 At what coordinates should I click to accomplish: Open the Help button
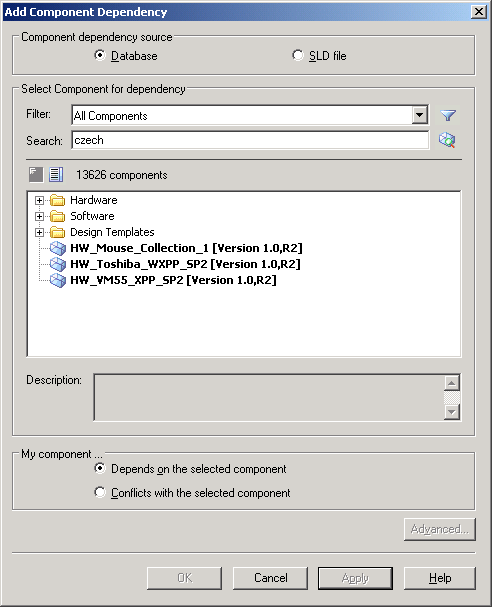(440, 578)
